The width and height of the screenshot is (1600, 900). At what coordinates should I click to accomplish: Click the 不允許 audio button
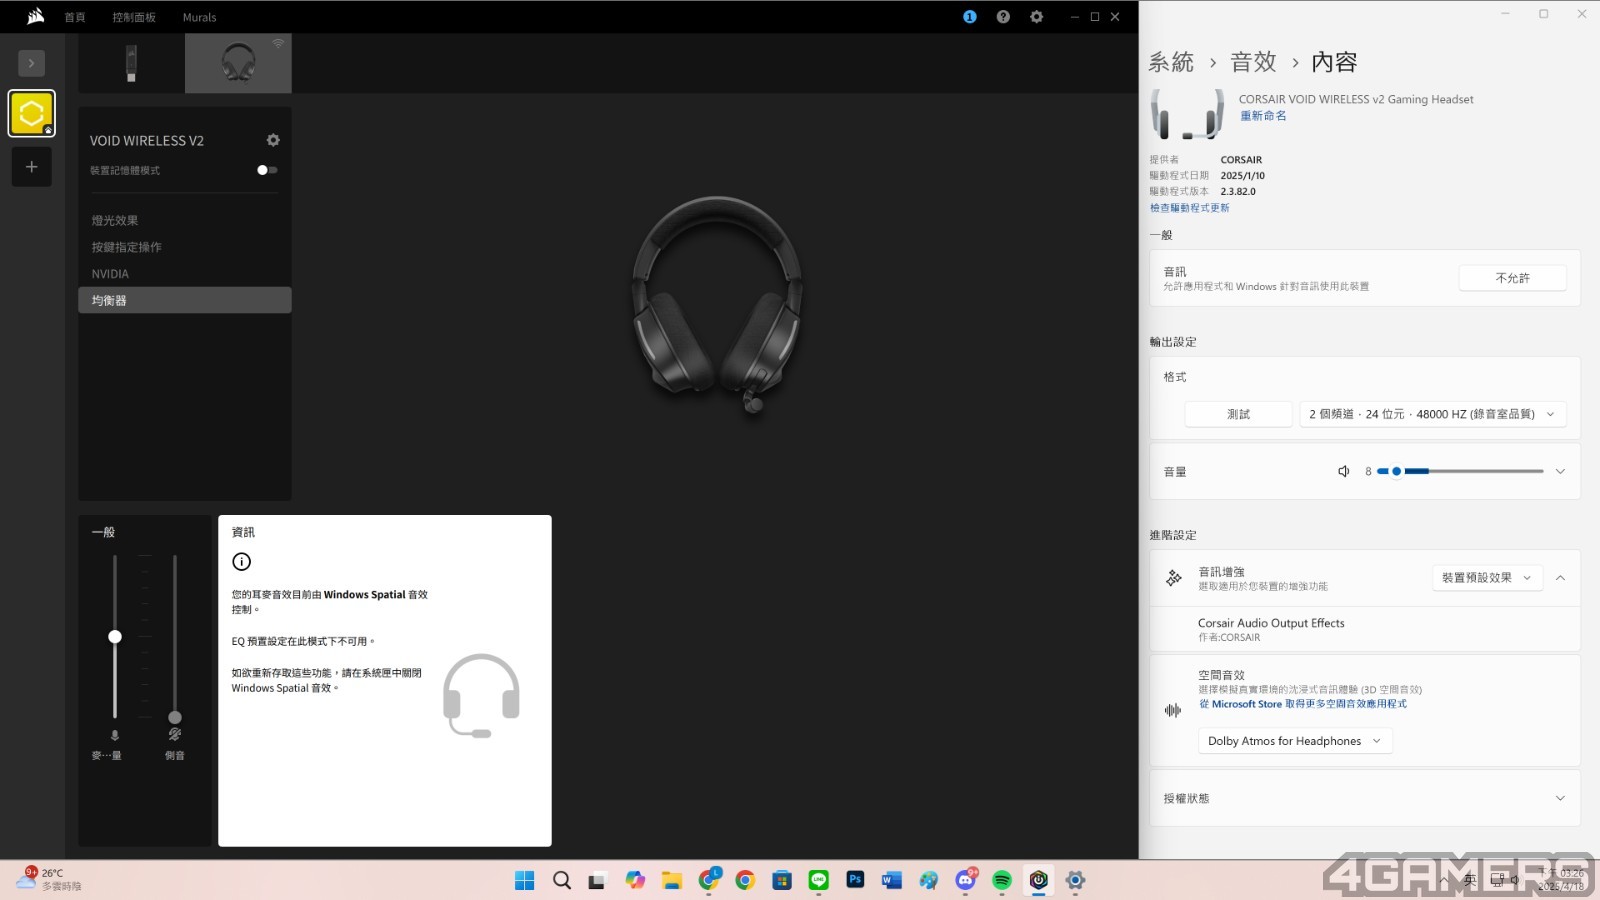tap(1512, 278)
